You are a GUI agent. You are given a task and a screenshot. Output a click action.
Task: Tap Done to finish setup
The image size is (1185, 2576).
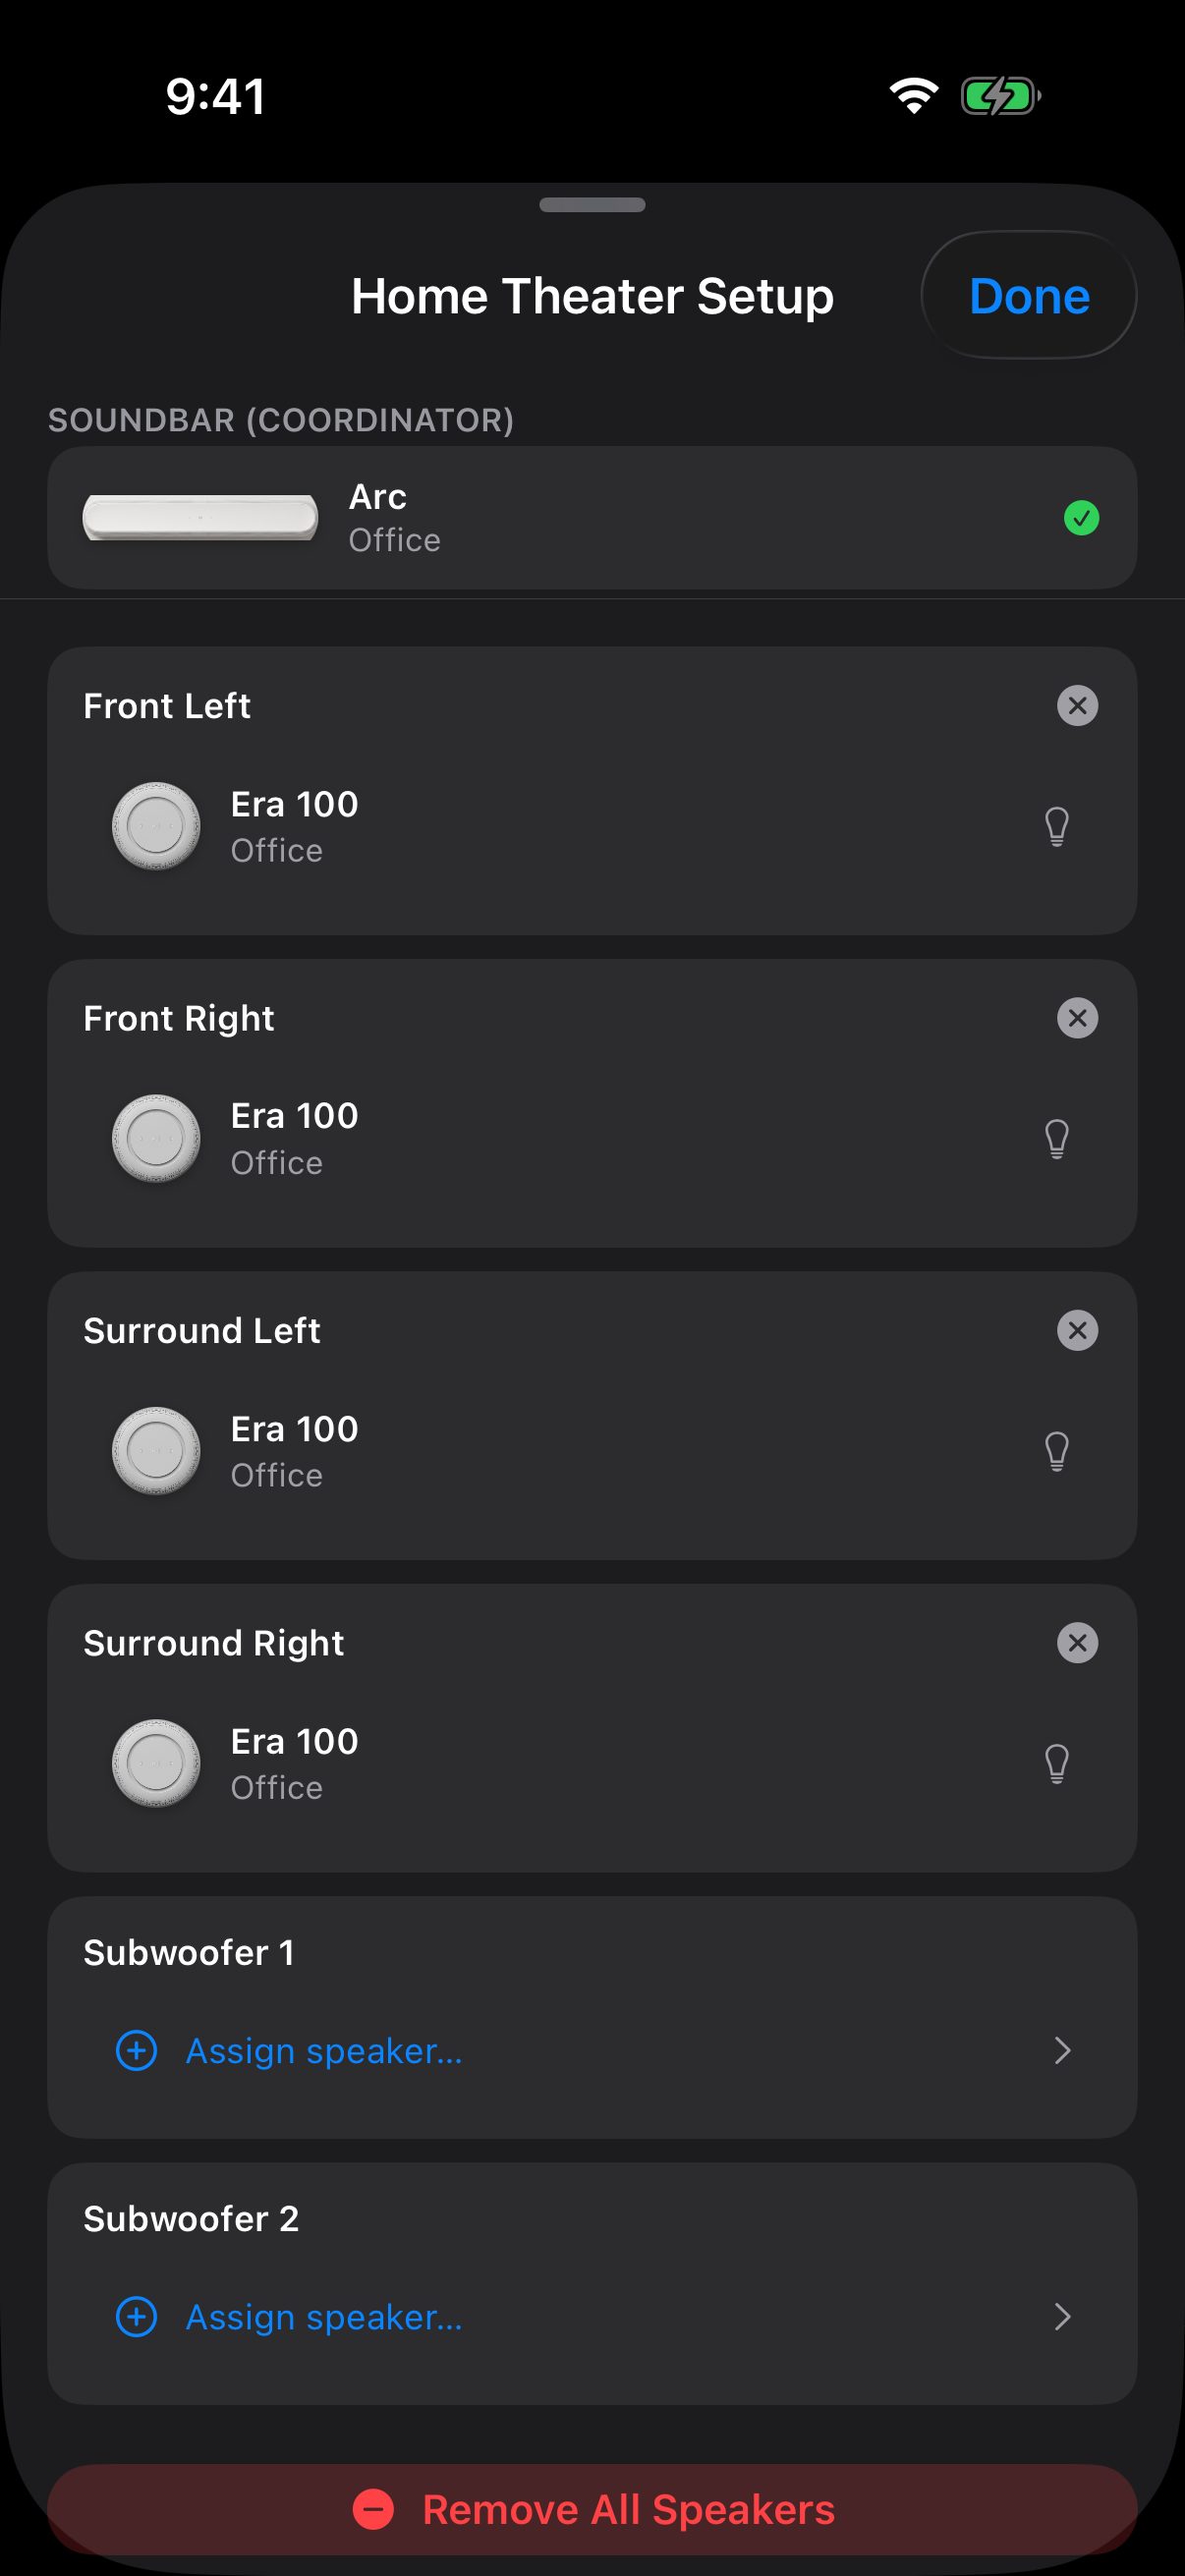tap(1028, 296)
